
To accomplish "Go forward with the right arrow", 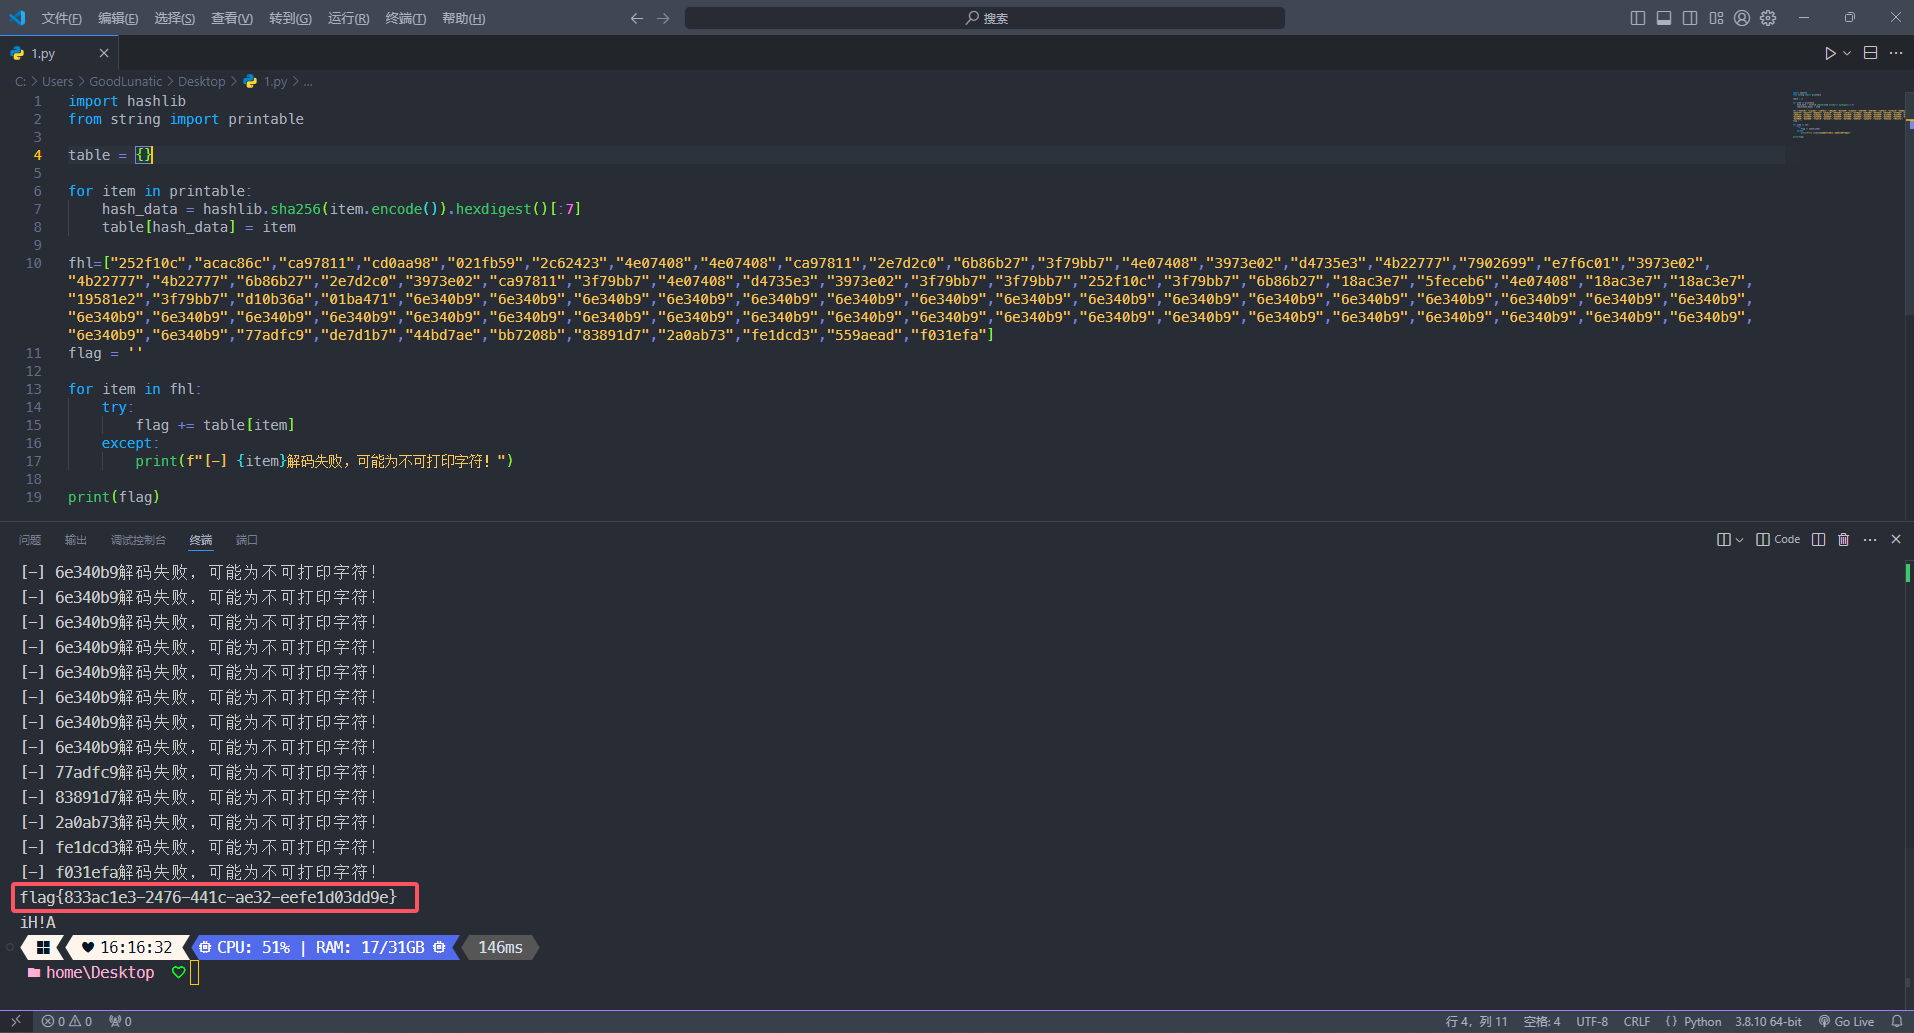I will (663, 18).
